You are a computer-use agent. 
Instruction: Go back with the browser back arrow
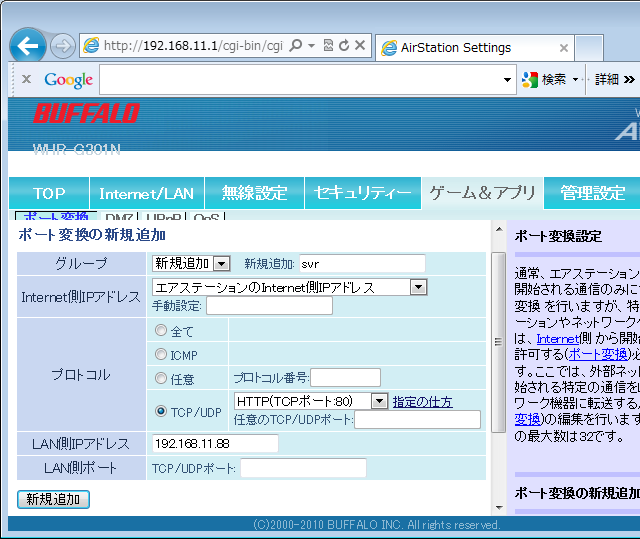(x=27, y=46)
